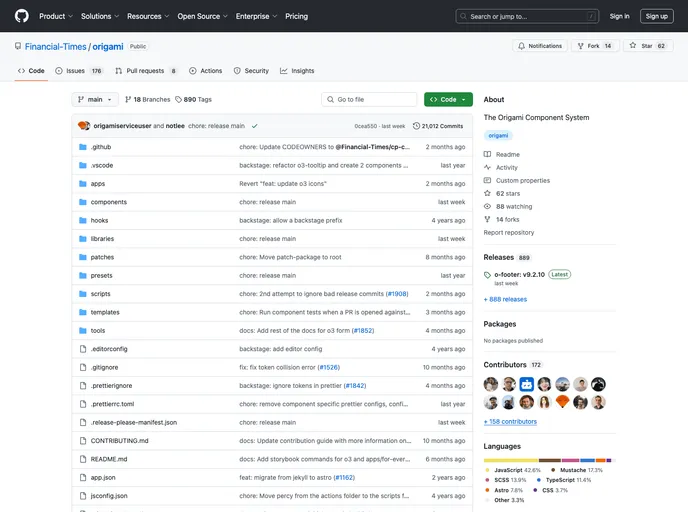Viewport: 688px width, 512px height.
Task: Open the apps folder
Action: point(98,184)
